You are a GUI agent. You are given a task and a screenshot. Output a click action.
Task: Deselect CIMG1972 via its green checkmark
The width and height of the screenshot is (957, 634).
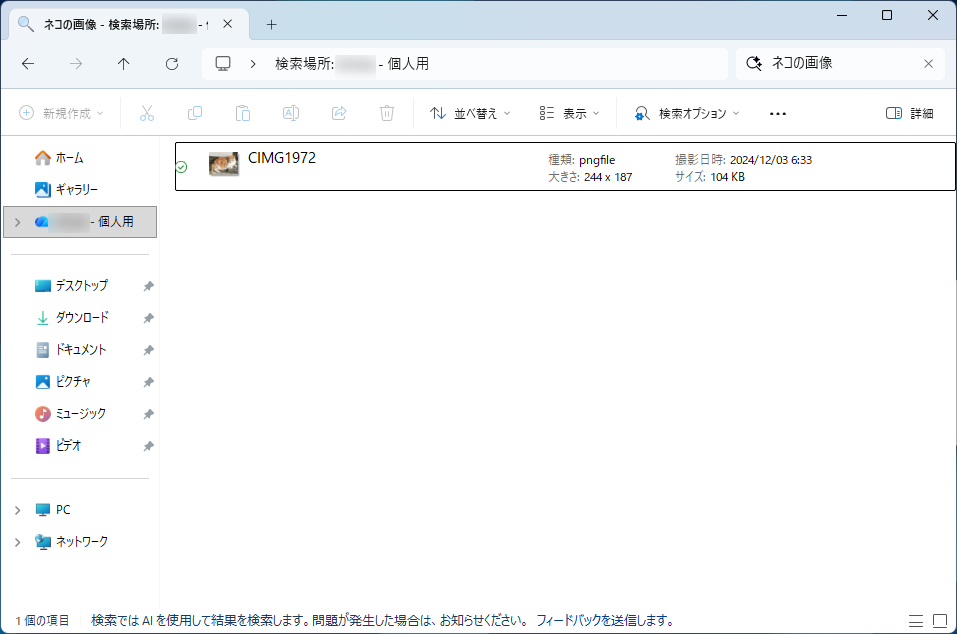182,167
